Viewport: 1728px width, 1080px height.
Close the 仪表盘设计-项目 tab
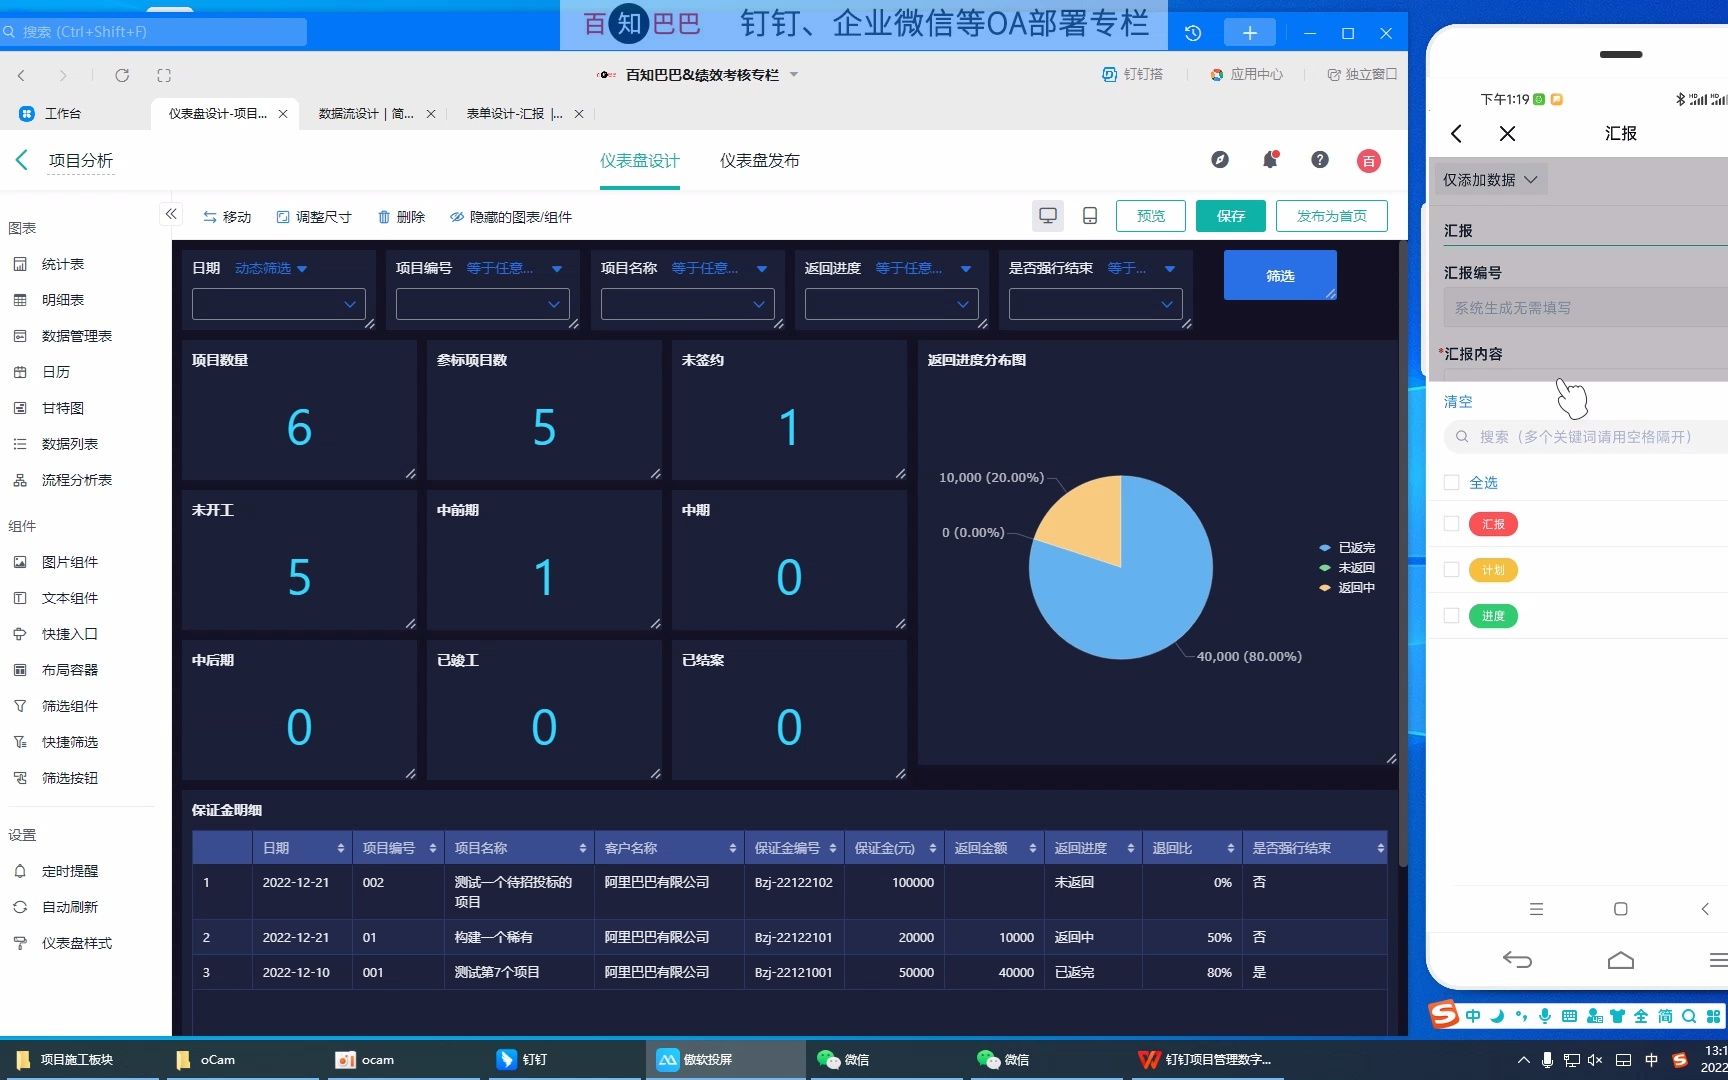tap(283, 114)
